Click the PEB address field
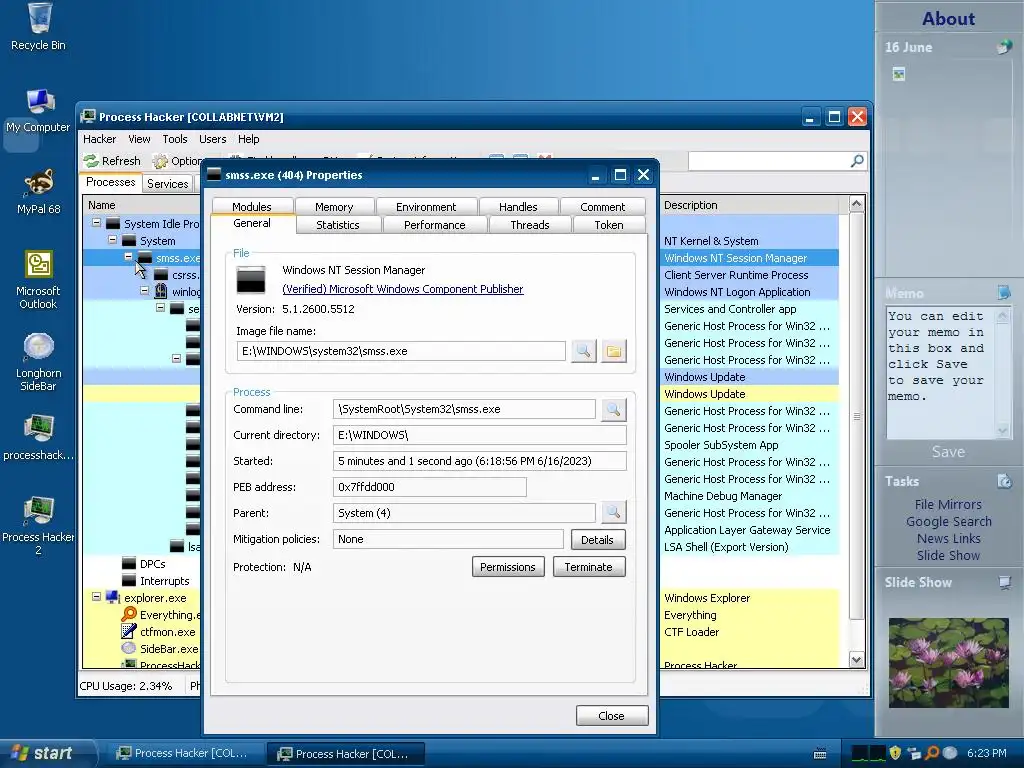 pos(429,487)
